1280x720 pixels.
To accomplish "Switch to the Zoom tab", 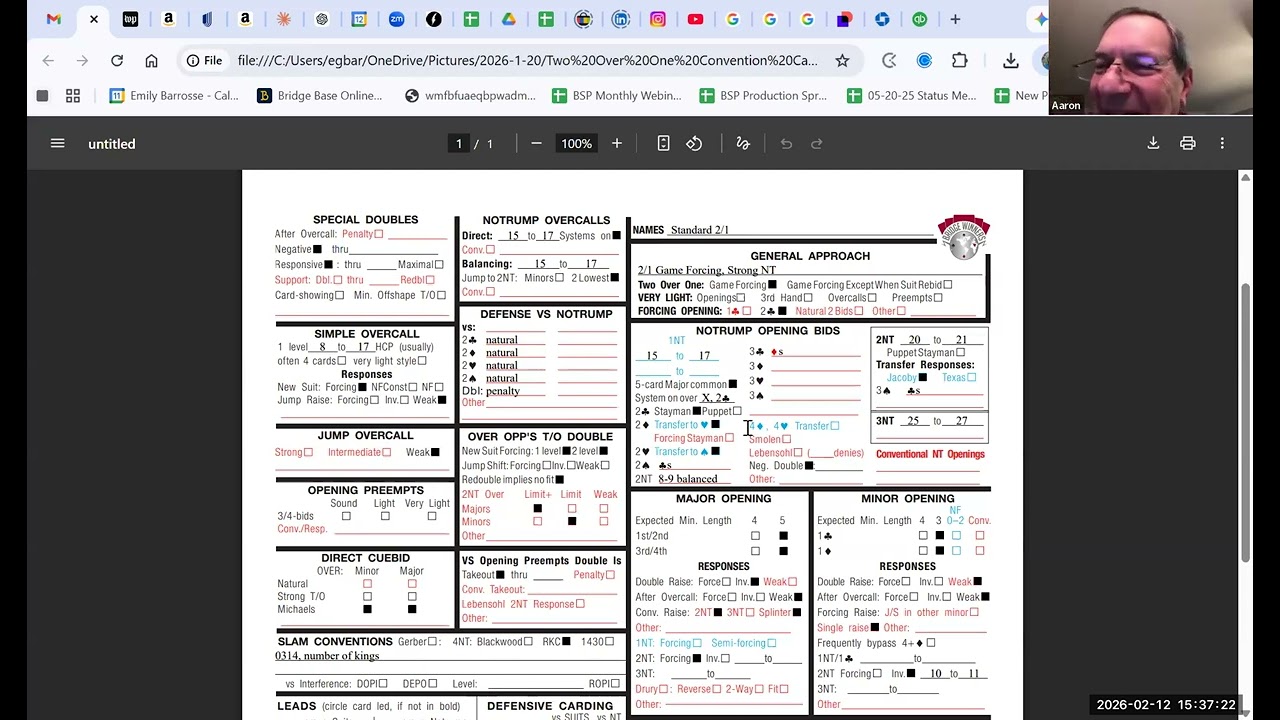I will 397,19.
